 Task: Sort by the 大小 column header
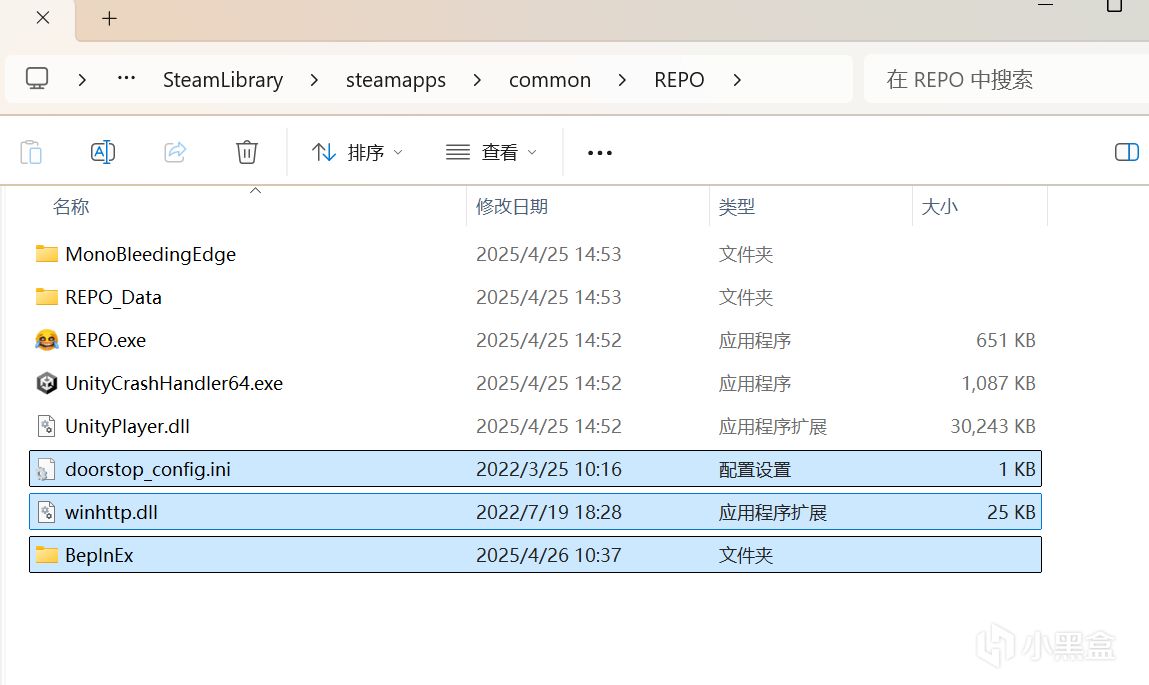tap(939, 207)
